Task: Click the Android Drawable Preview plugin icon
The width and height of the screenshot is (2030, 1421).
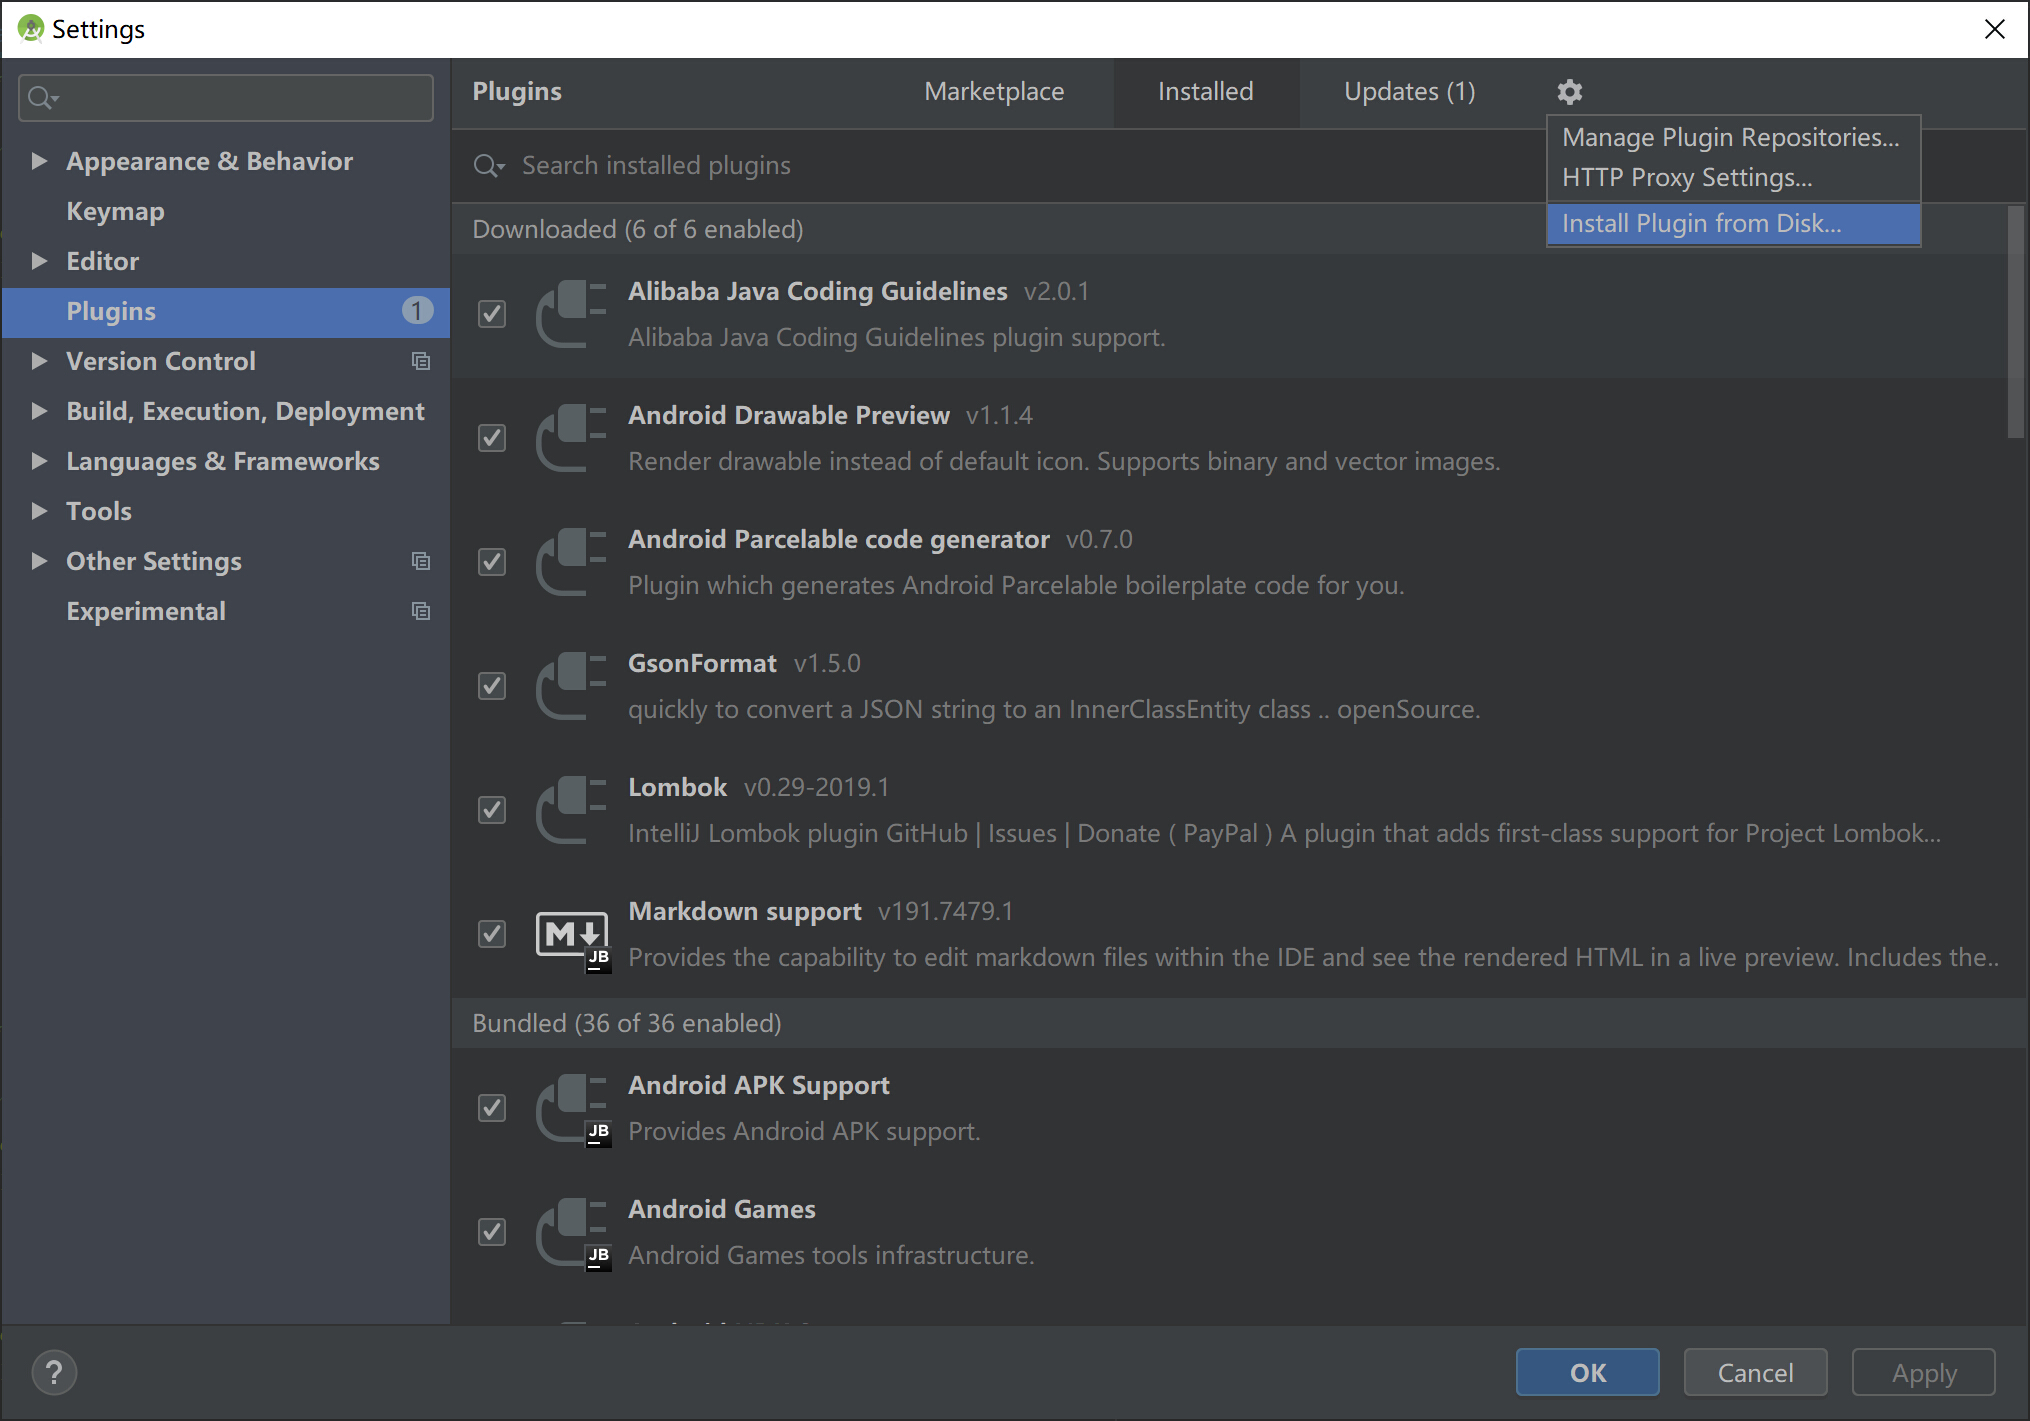Action: point(572,438)
